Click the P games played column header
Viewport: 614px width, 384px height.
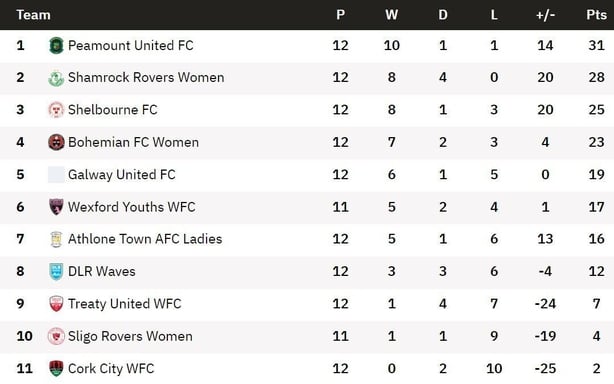pyautogui.click(x=341, y=15)
